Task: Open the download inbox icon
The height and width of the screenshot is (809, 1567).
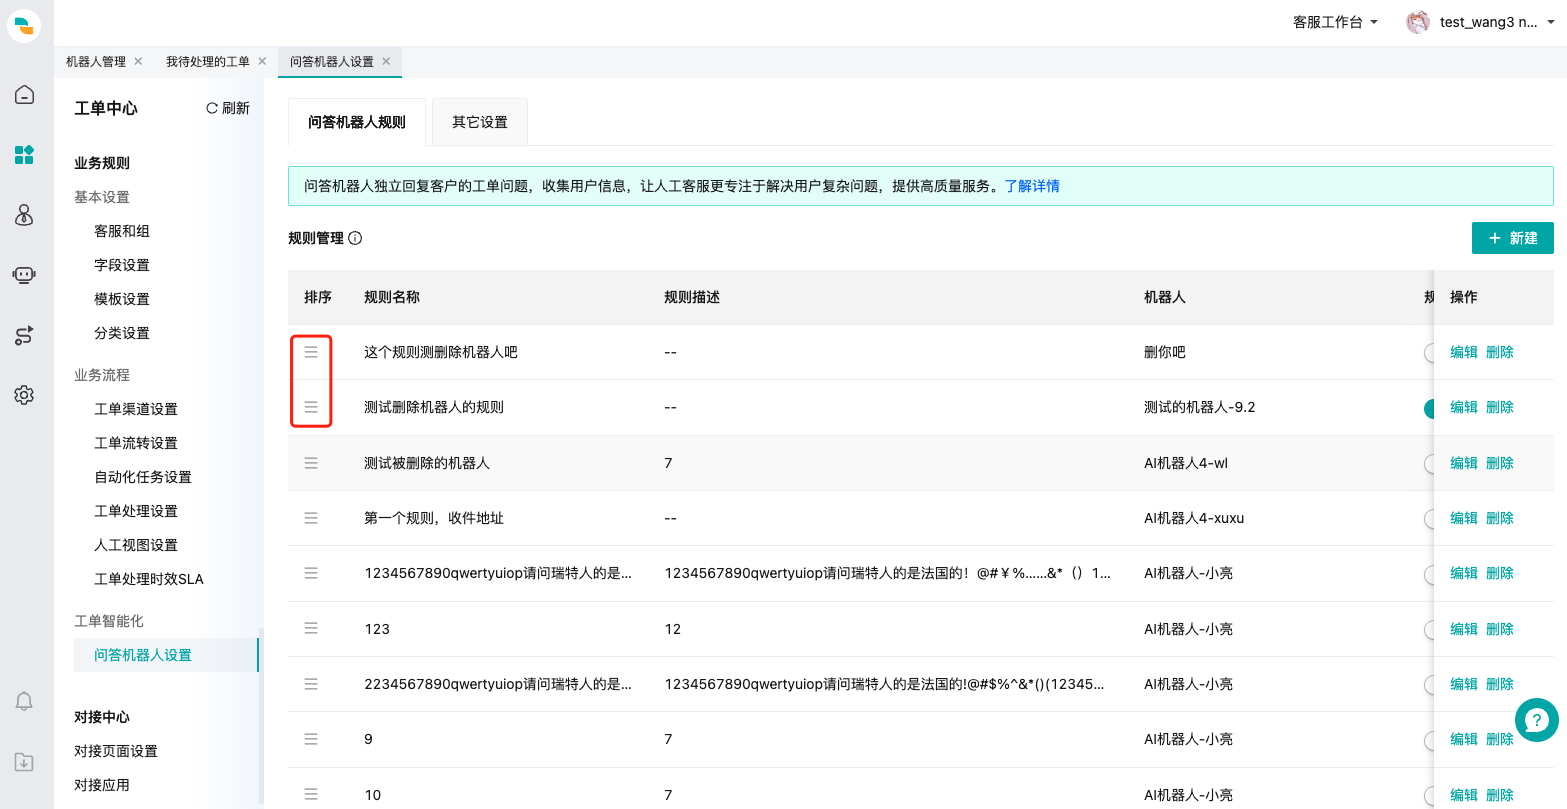Action: click(24, 762)
